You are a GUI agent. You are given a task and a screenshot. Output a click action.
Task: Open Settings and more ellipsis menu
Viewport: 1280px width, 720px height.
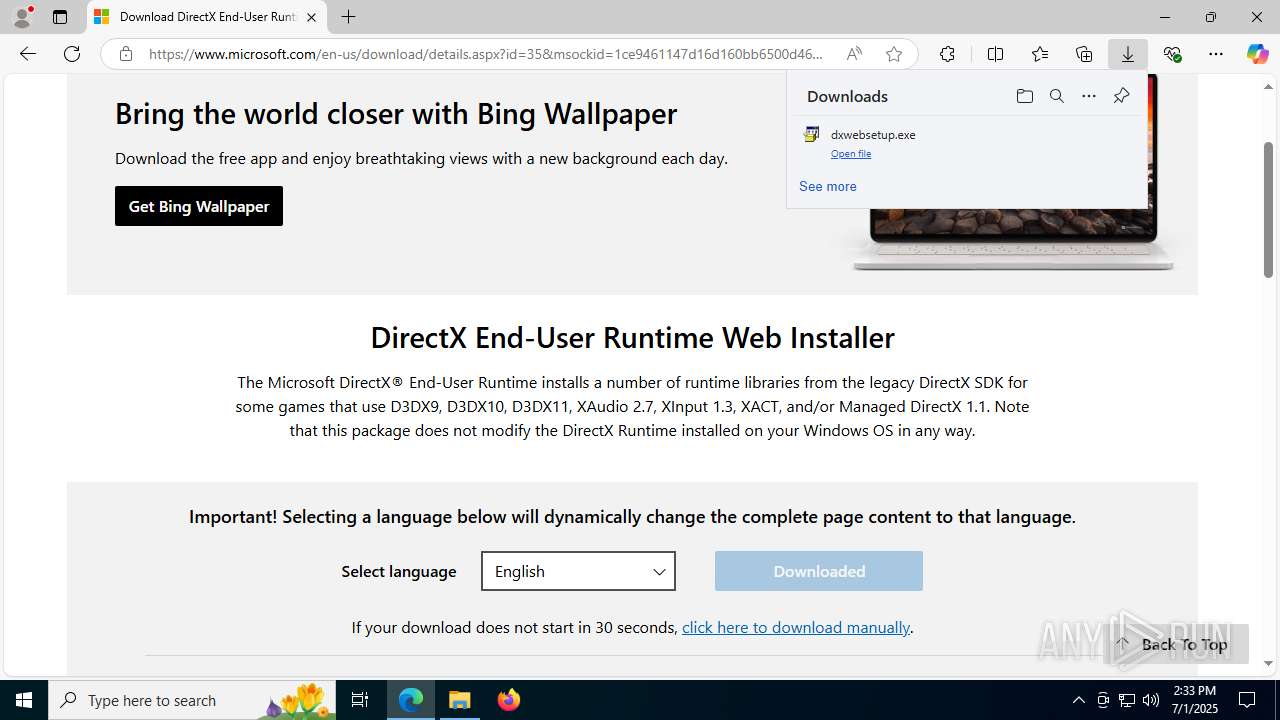pyautogui.click(x=1216, y=54)
